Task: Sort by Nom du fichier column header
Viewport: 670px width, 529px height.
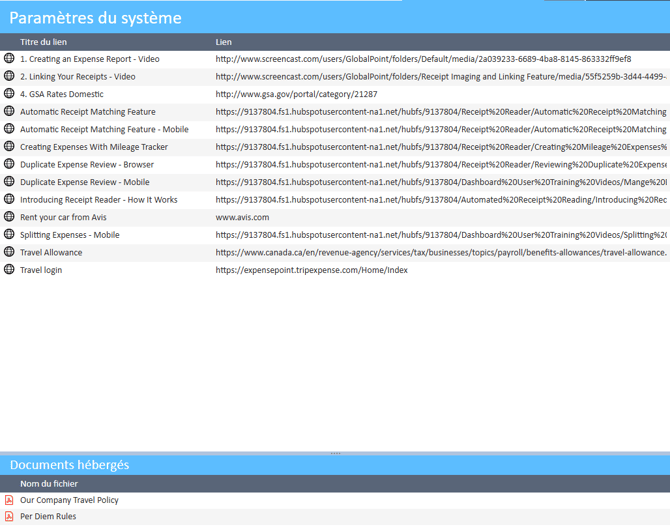Action: [x=49, y=484]
